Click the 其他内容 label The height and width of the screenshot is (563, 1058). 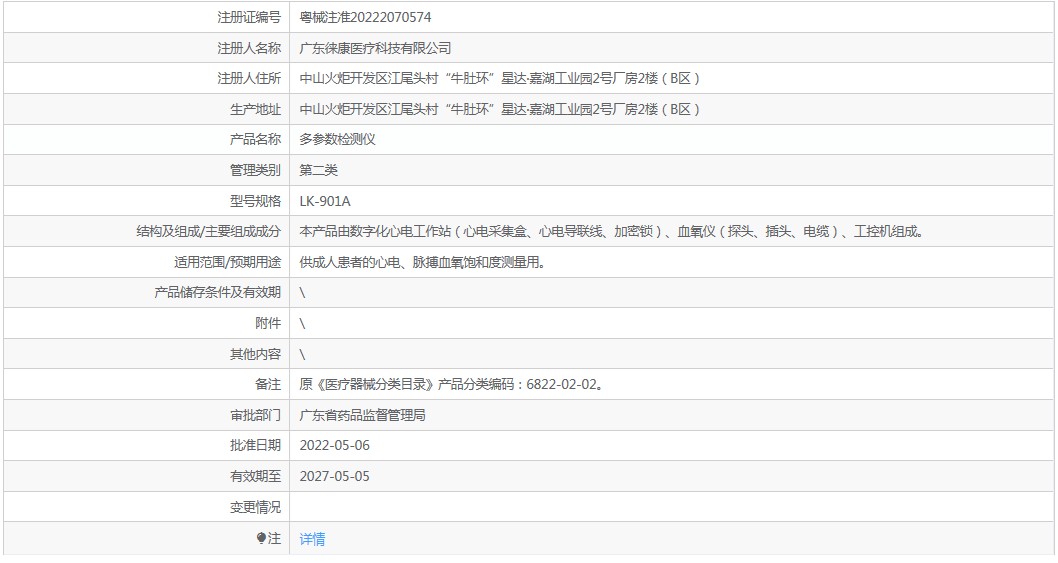255,354
